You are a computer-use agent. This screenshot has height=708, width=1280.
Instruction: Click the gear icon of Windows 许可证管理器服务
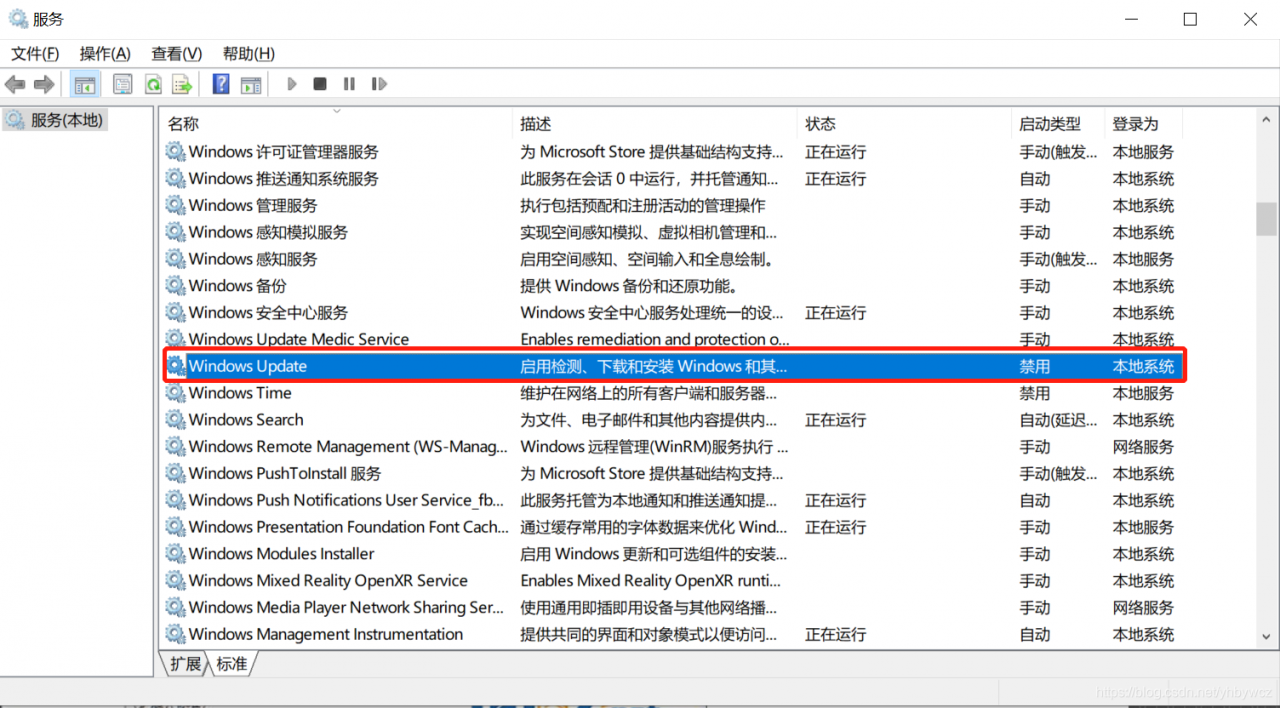pyautogui.click(x=175, y=152)
